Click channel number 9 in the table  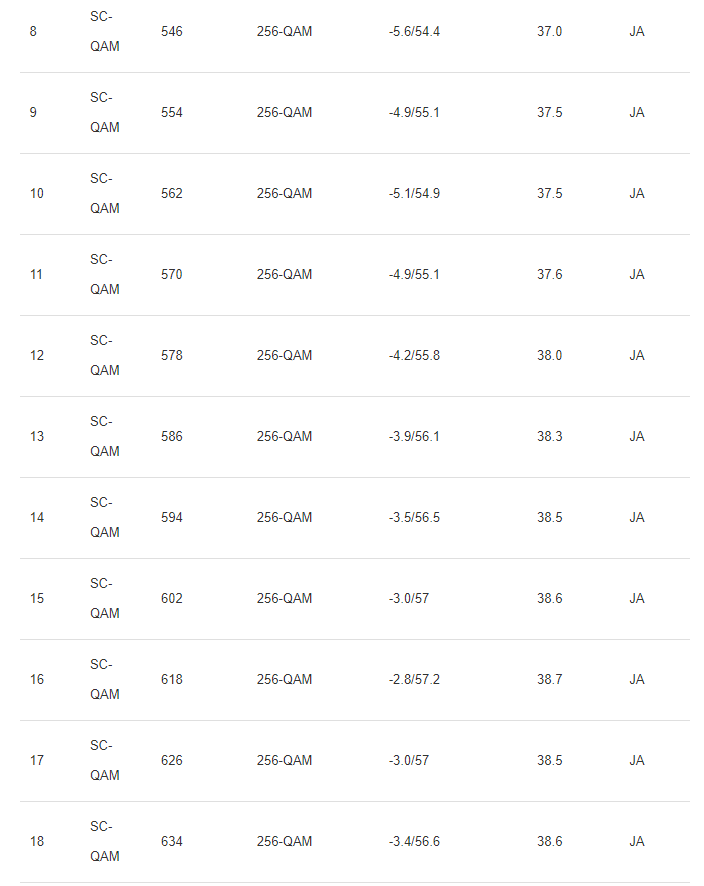click(x=33, y=113)
